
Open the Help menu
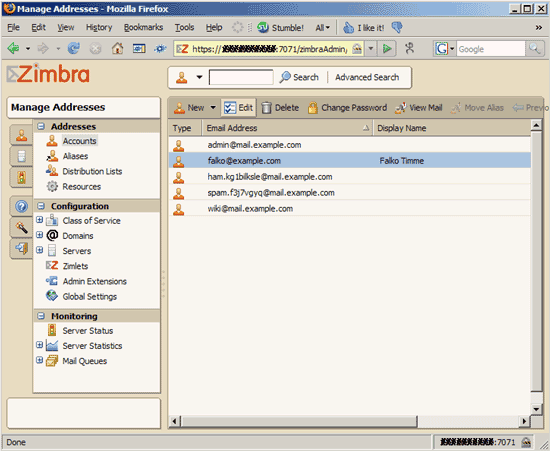tap(214, 27)
